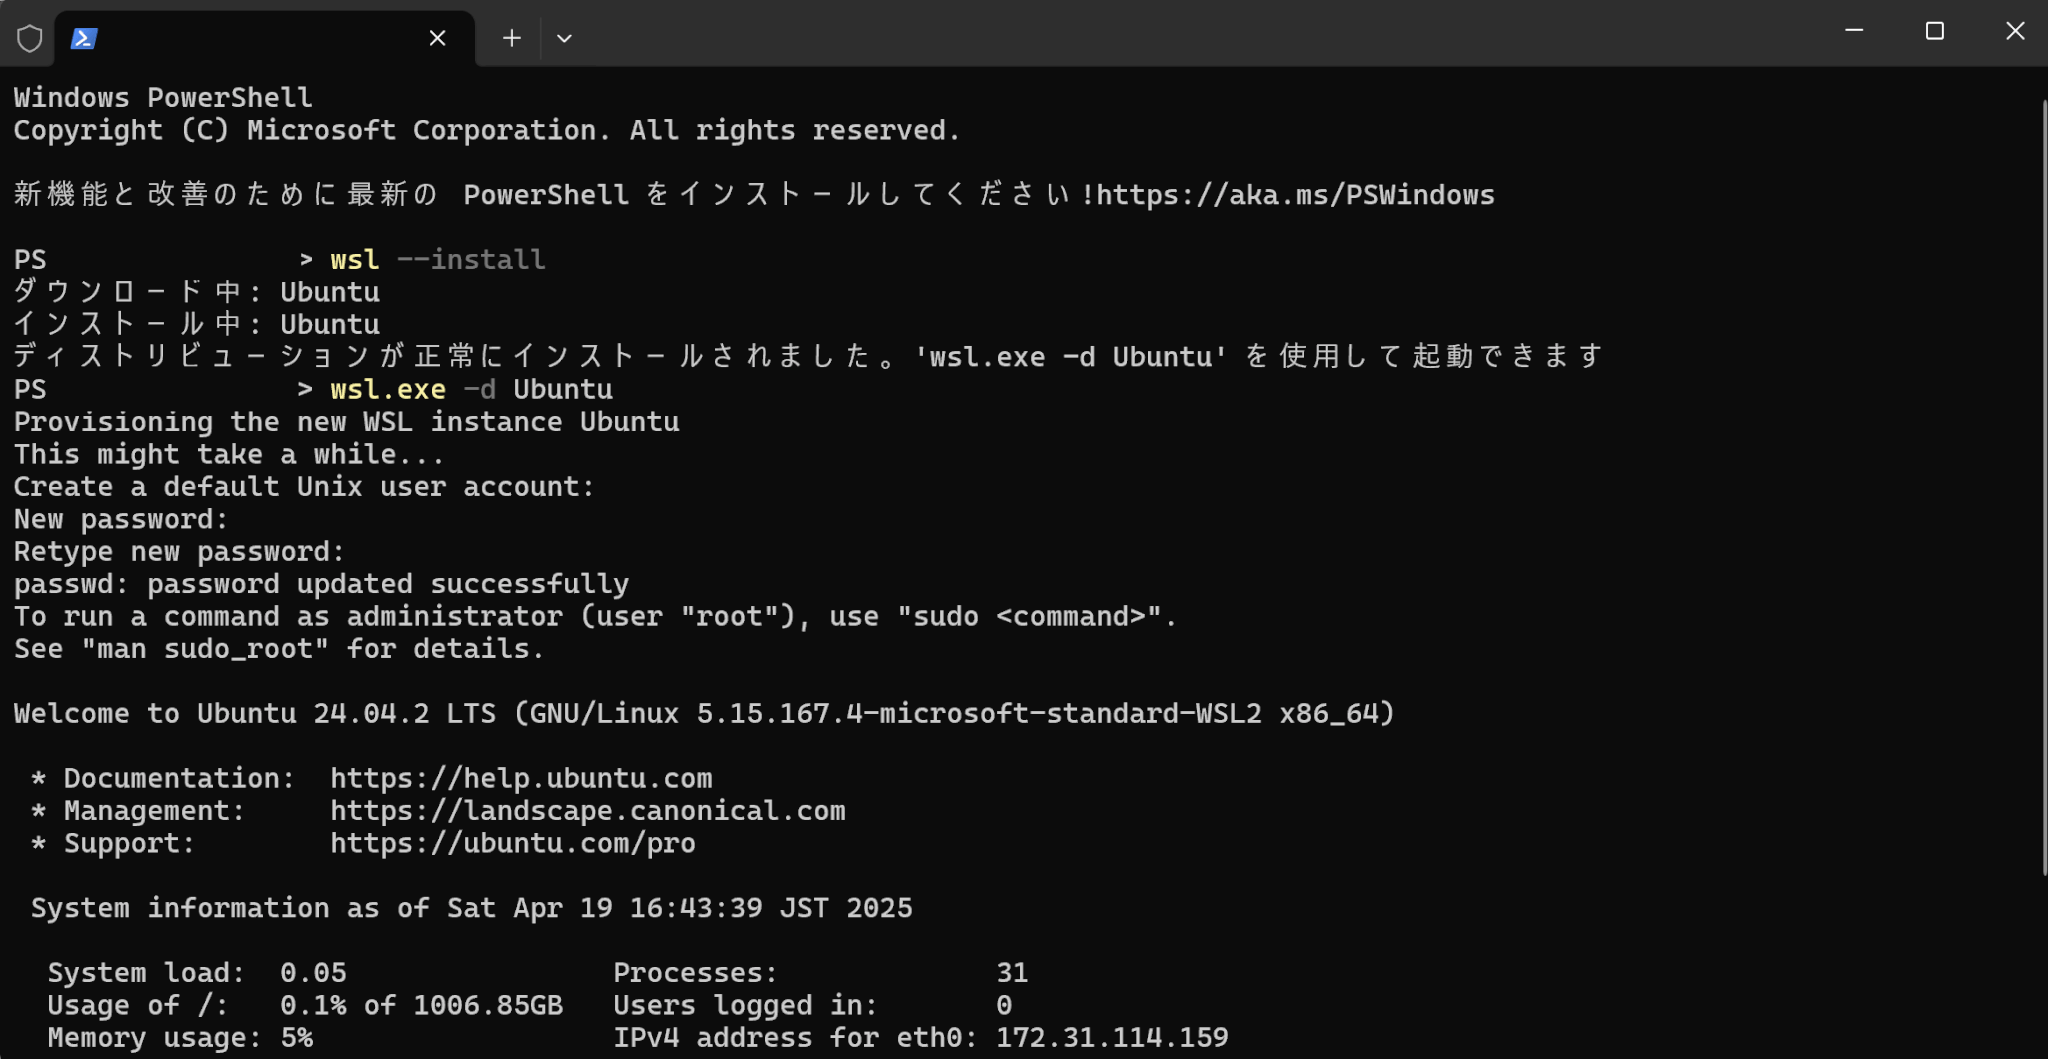
Task: Click the IPv4 address 172.31.114.159
Action: (1112, 1037)
